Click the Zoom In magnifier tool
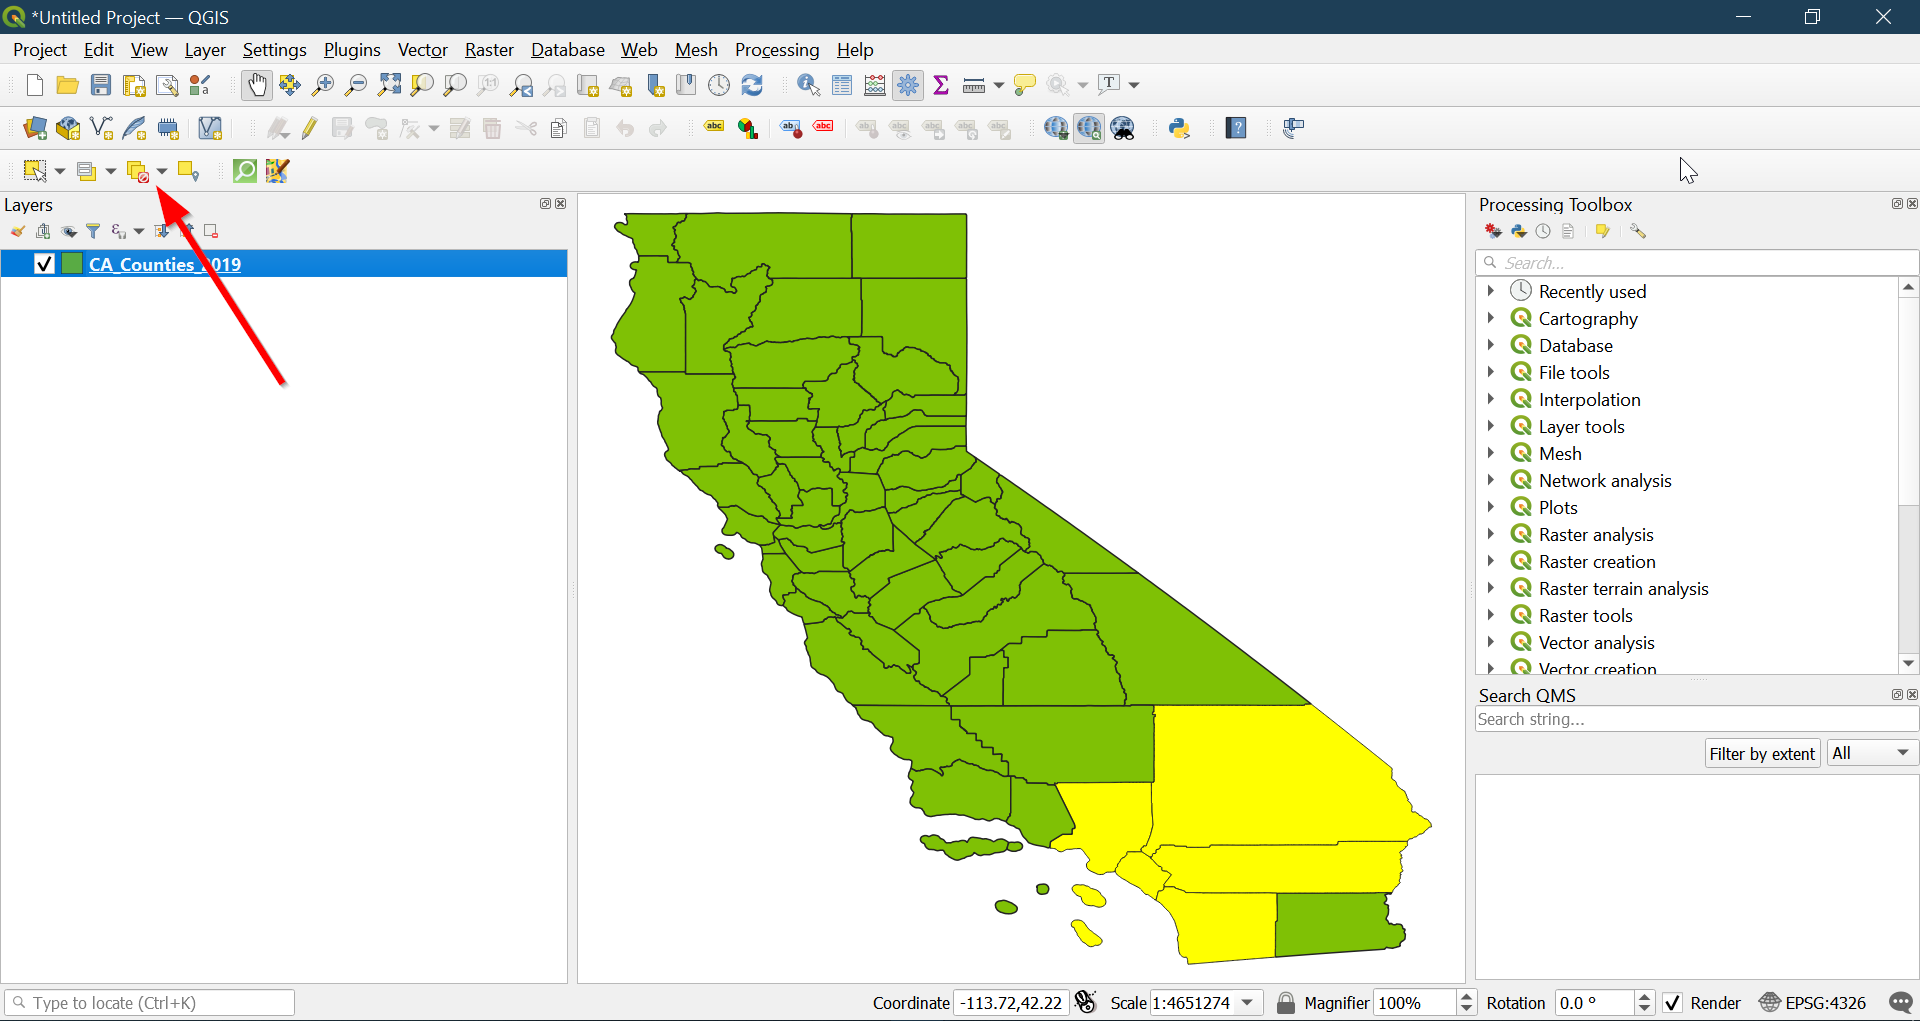The height and width of the screenshot is (1021, 1920). pos(322,86)
